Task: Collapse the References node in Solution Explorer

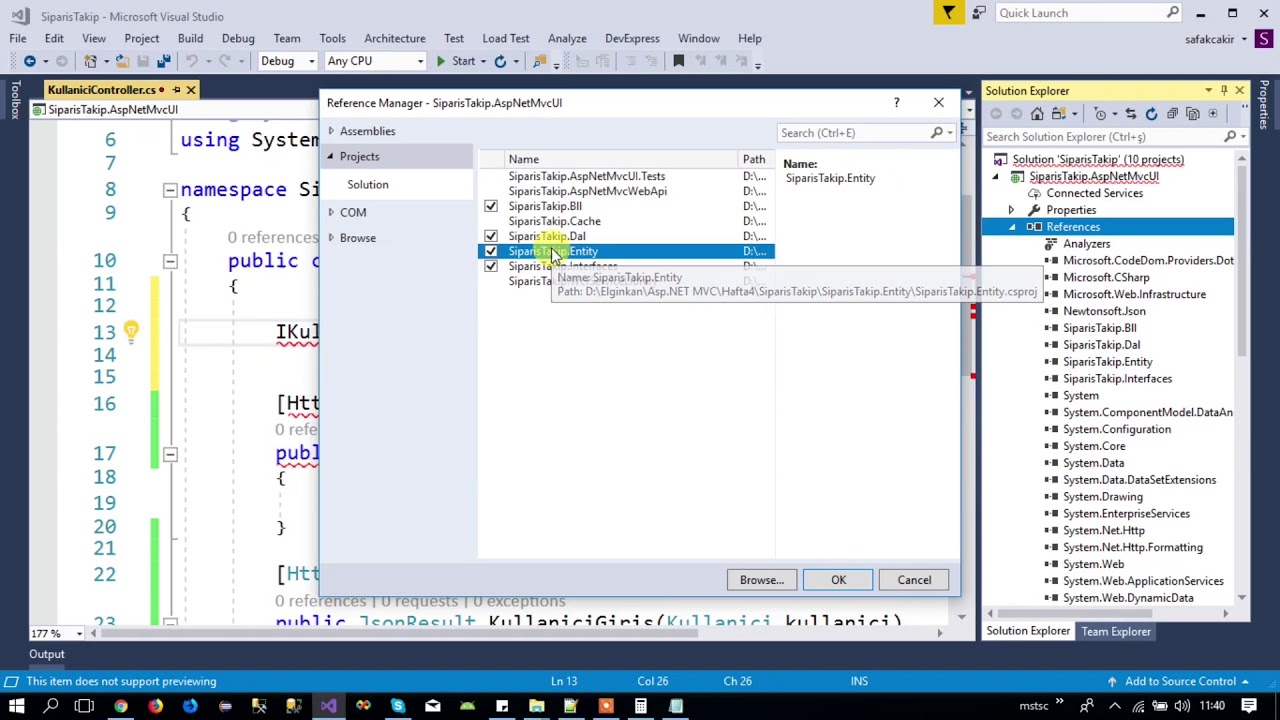Action: point(1011,227)
